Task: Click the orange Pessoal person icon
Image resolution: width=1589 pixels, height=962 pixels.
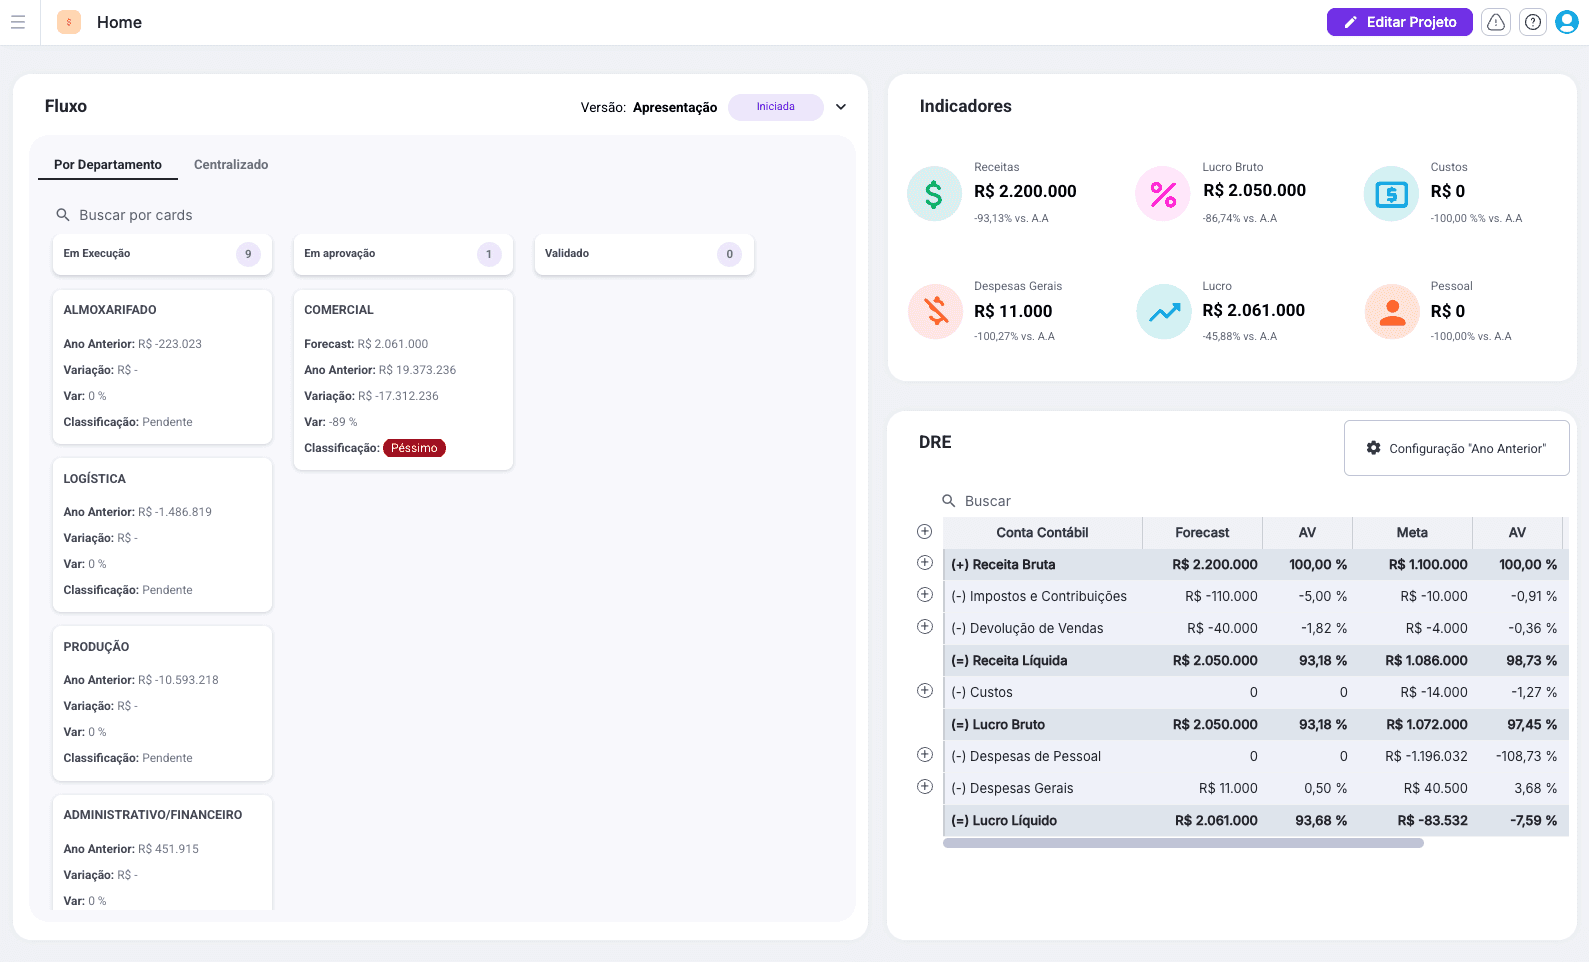Action: pos(1392,311)
